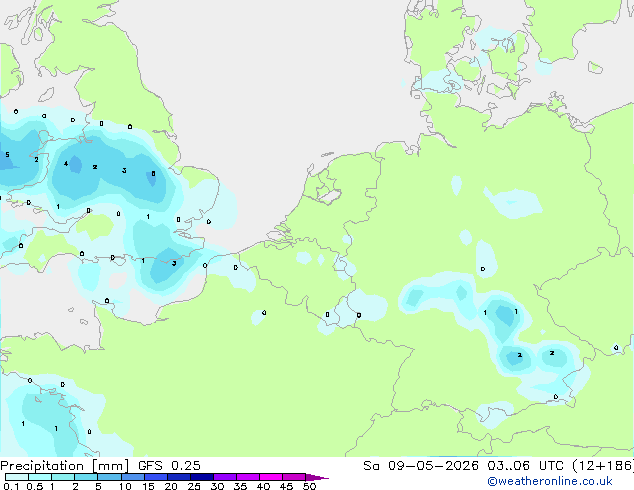Click the "4" precipitation value over Wales
This screenshot has width=634, height=490.
point(66,164)
